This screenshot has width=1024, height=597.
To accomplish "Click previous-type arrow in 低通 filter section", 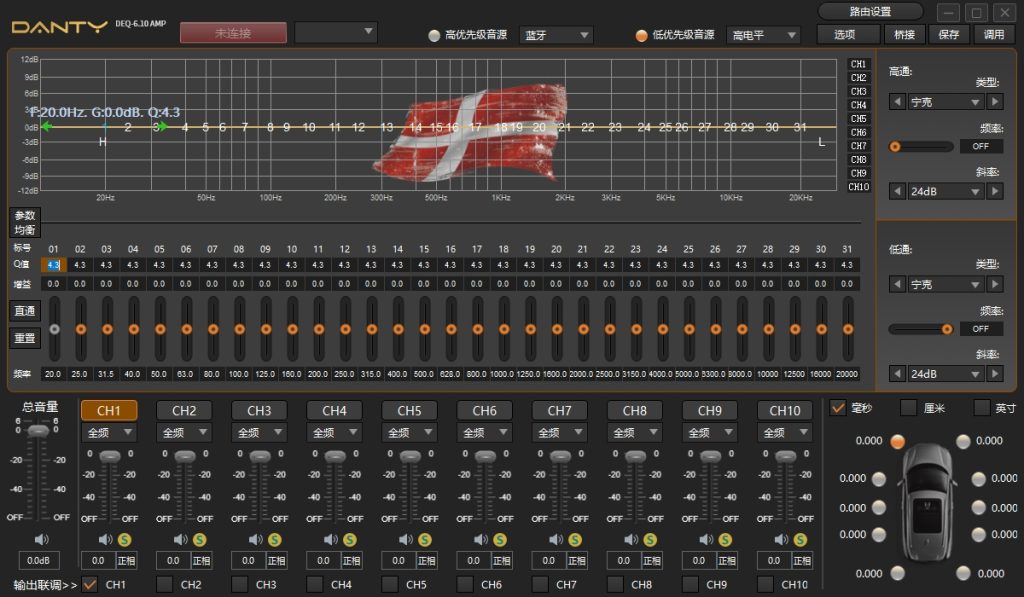I will (x=897, y=284).
